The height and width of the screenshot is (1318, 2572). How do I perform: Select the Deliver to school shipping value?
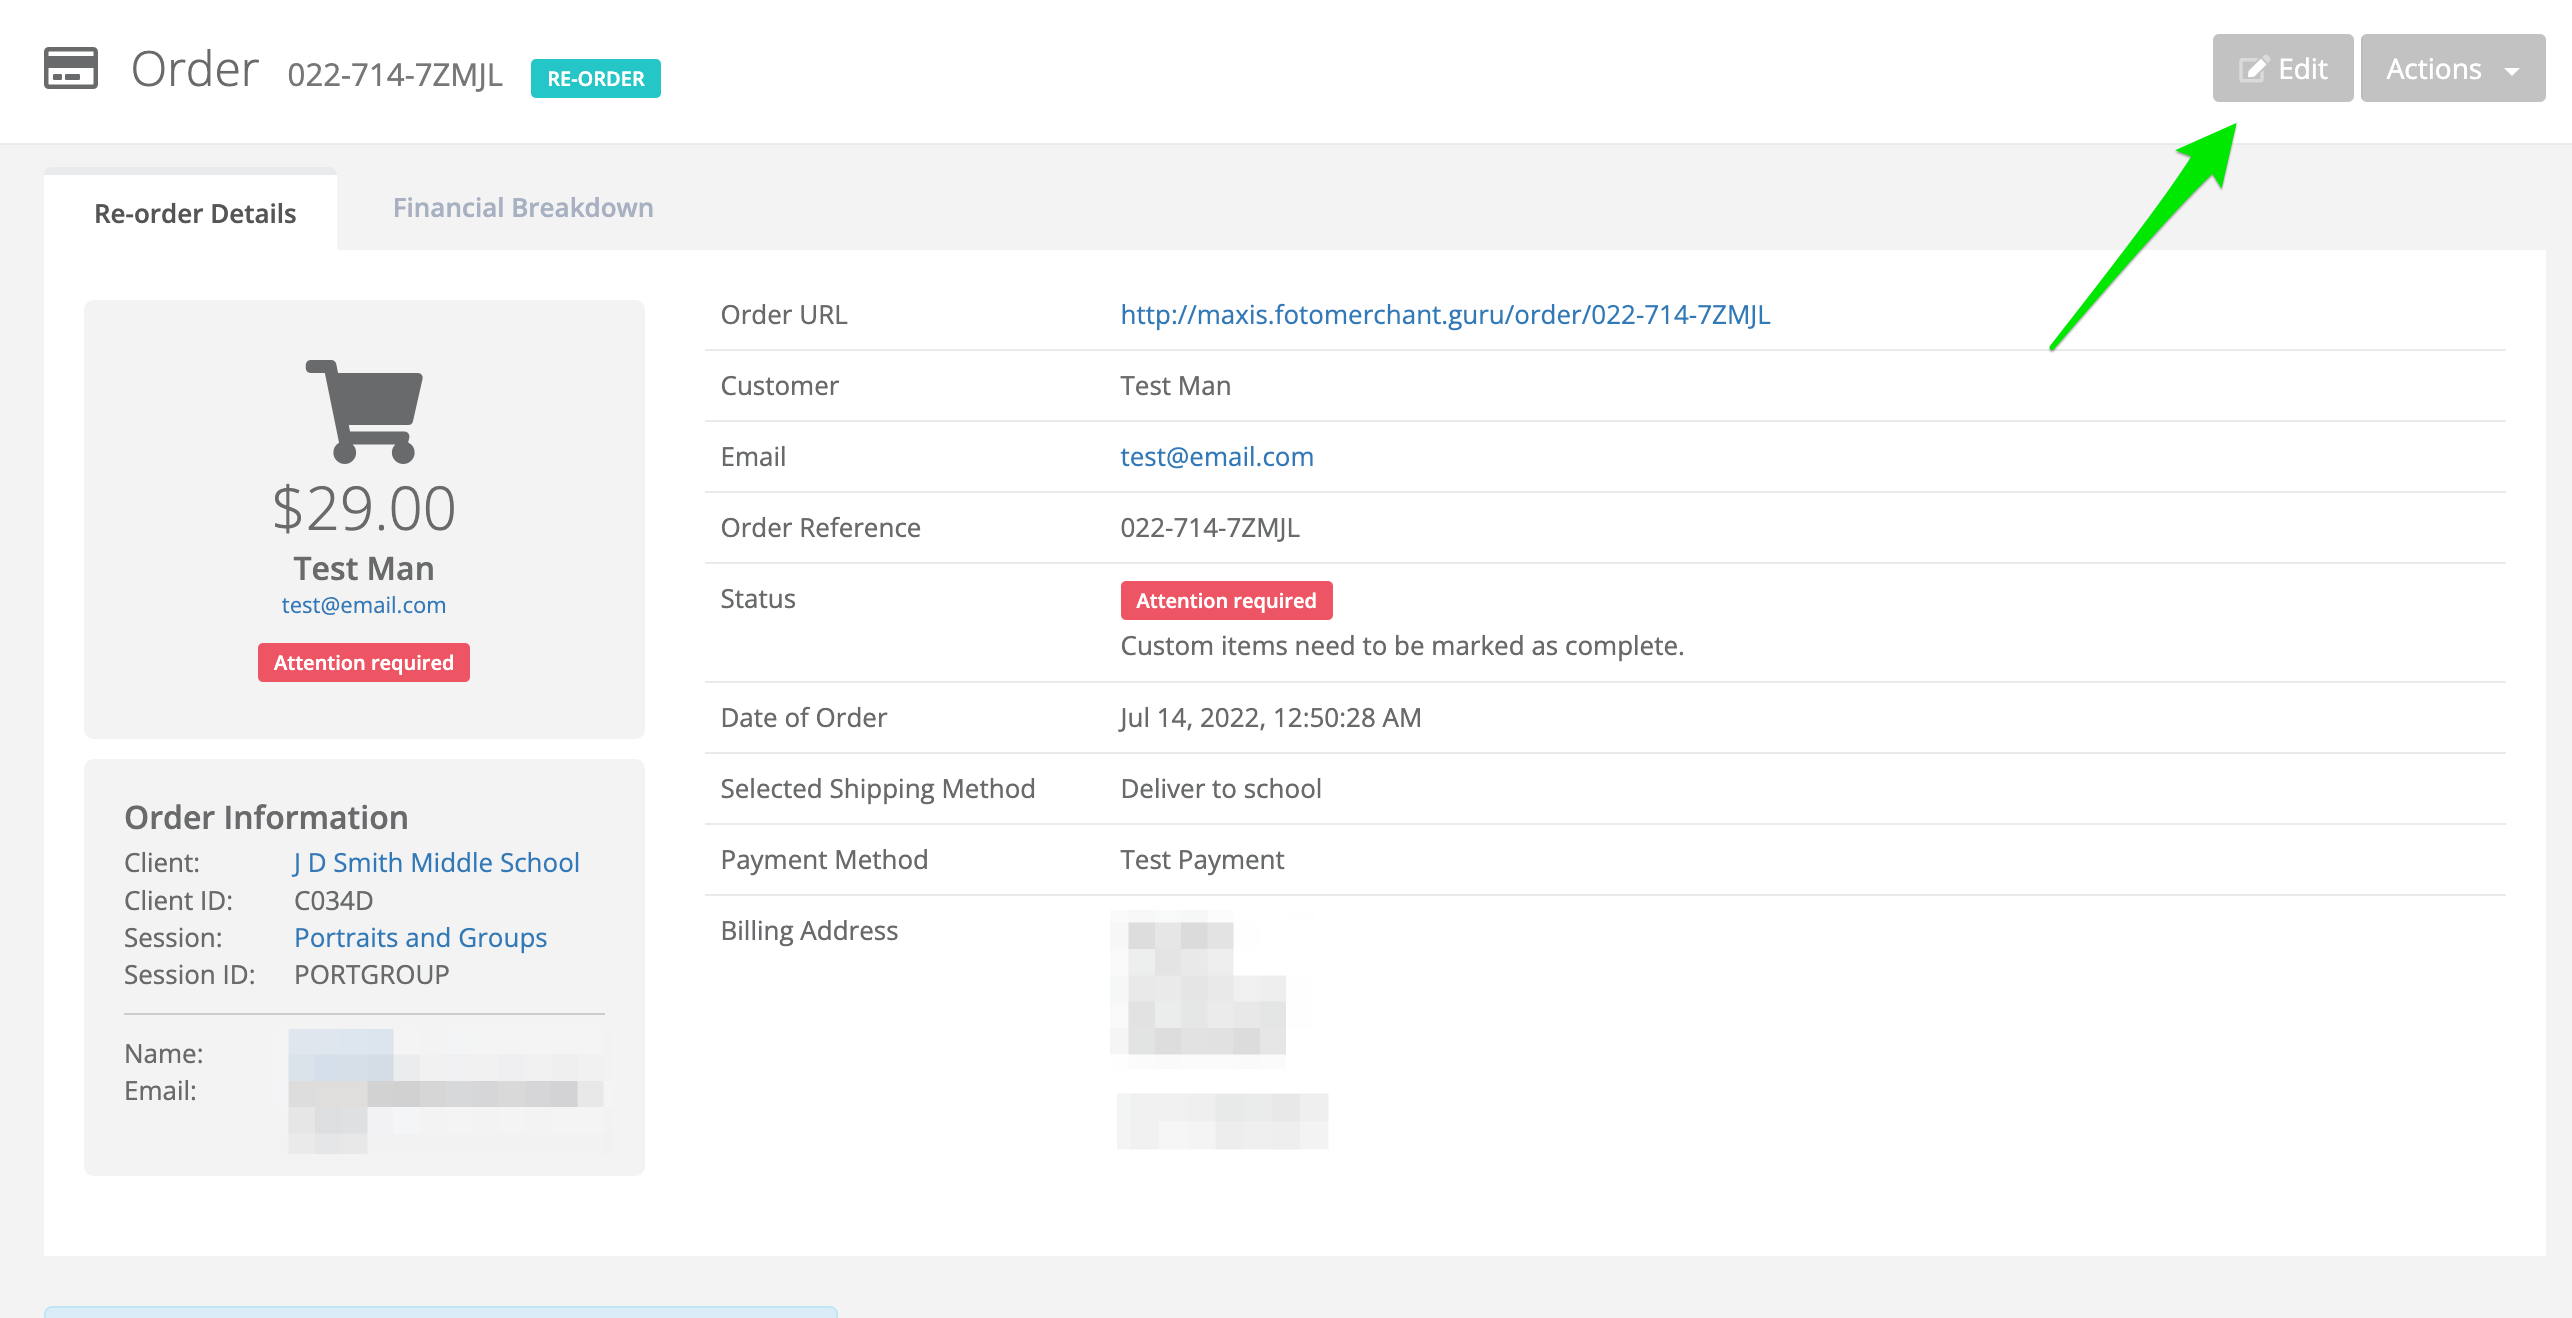[1220, 788]
